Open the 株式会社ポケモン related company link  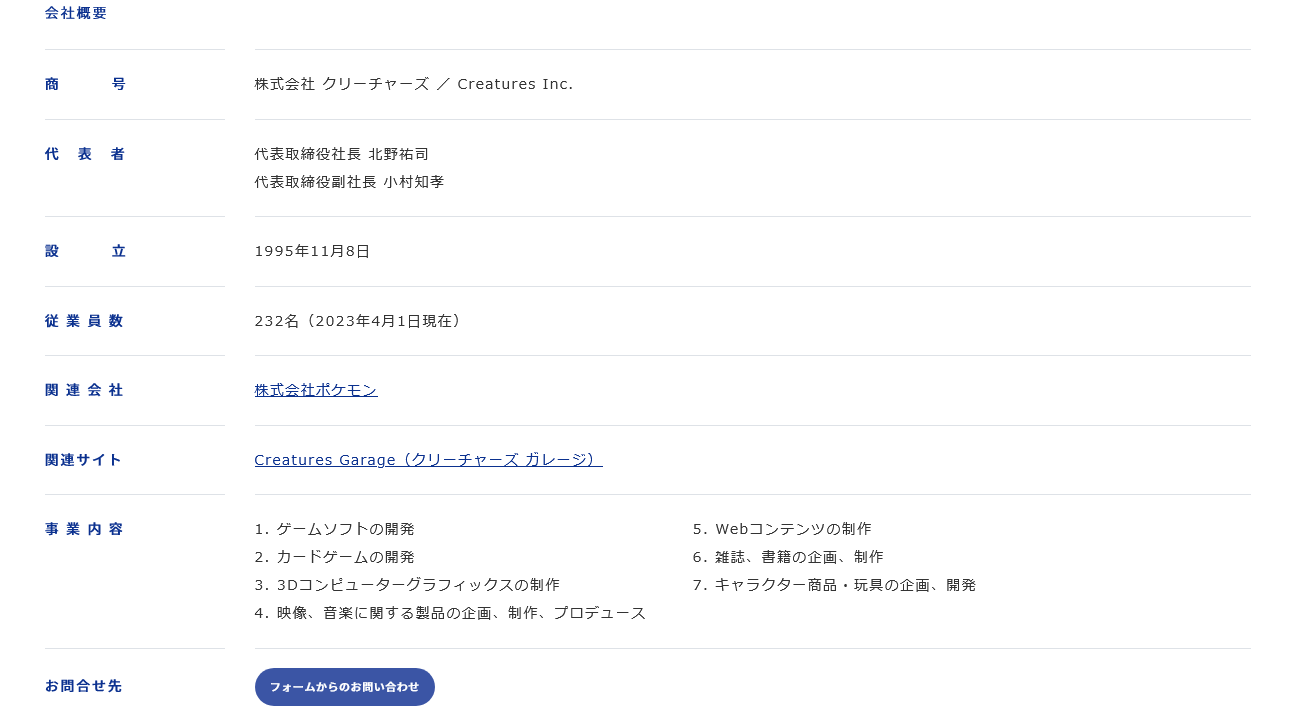tap(316, 390)
